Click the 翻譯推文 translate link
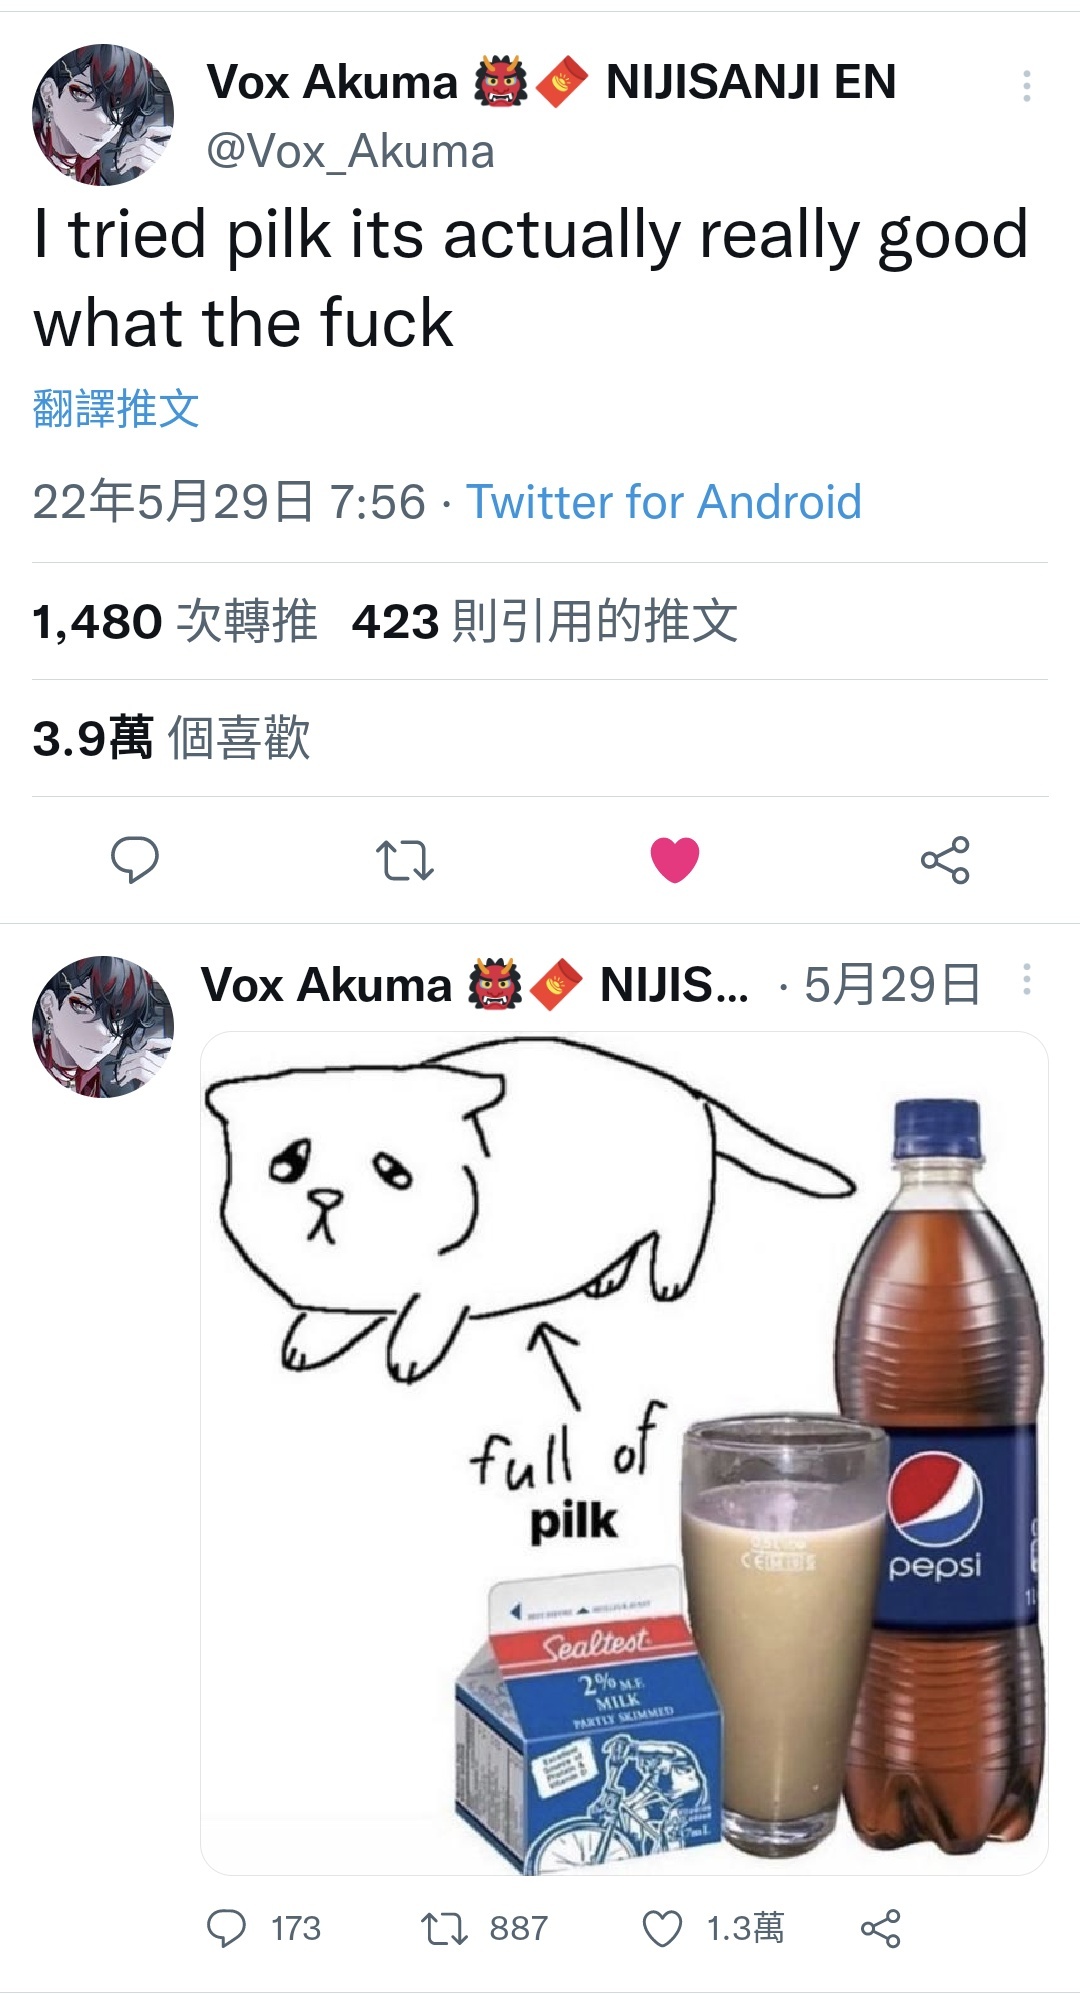Screen dimensions: 1080x1994 click(x=116, y=409)
